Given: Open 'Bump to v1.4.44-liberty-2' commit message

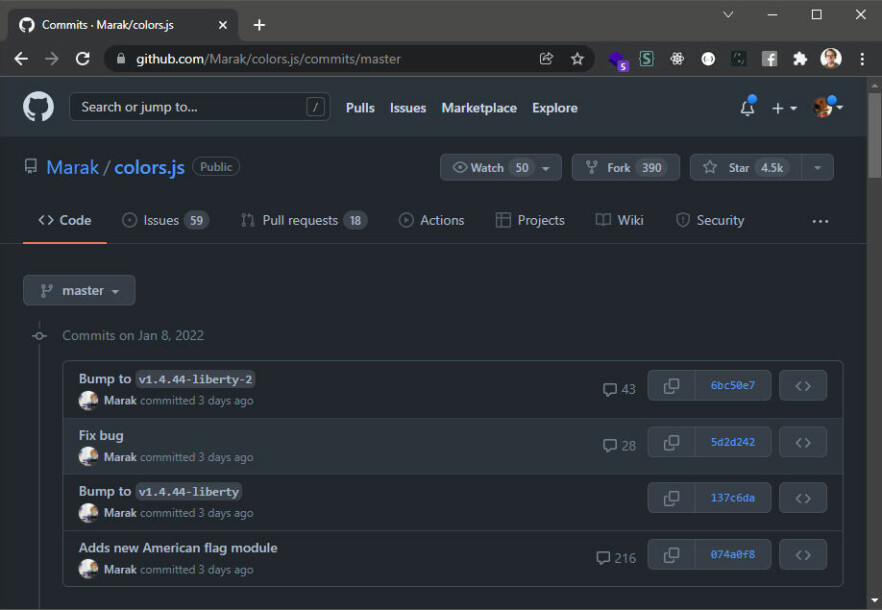Looking at the screenshot, I should [167, 379].
